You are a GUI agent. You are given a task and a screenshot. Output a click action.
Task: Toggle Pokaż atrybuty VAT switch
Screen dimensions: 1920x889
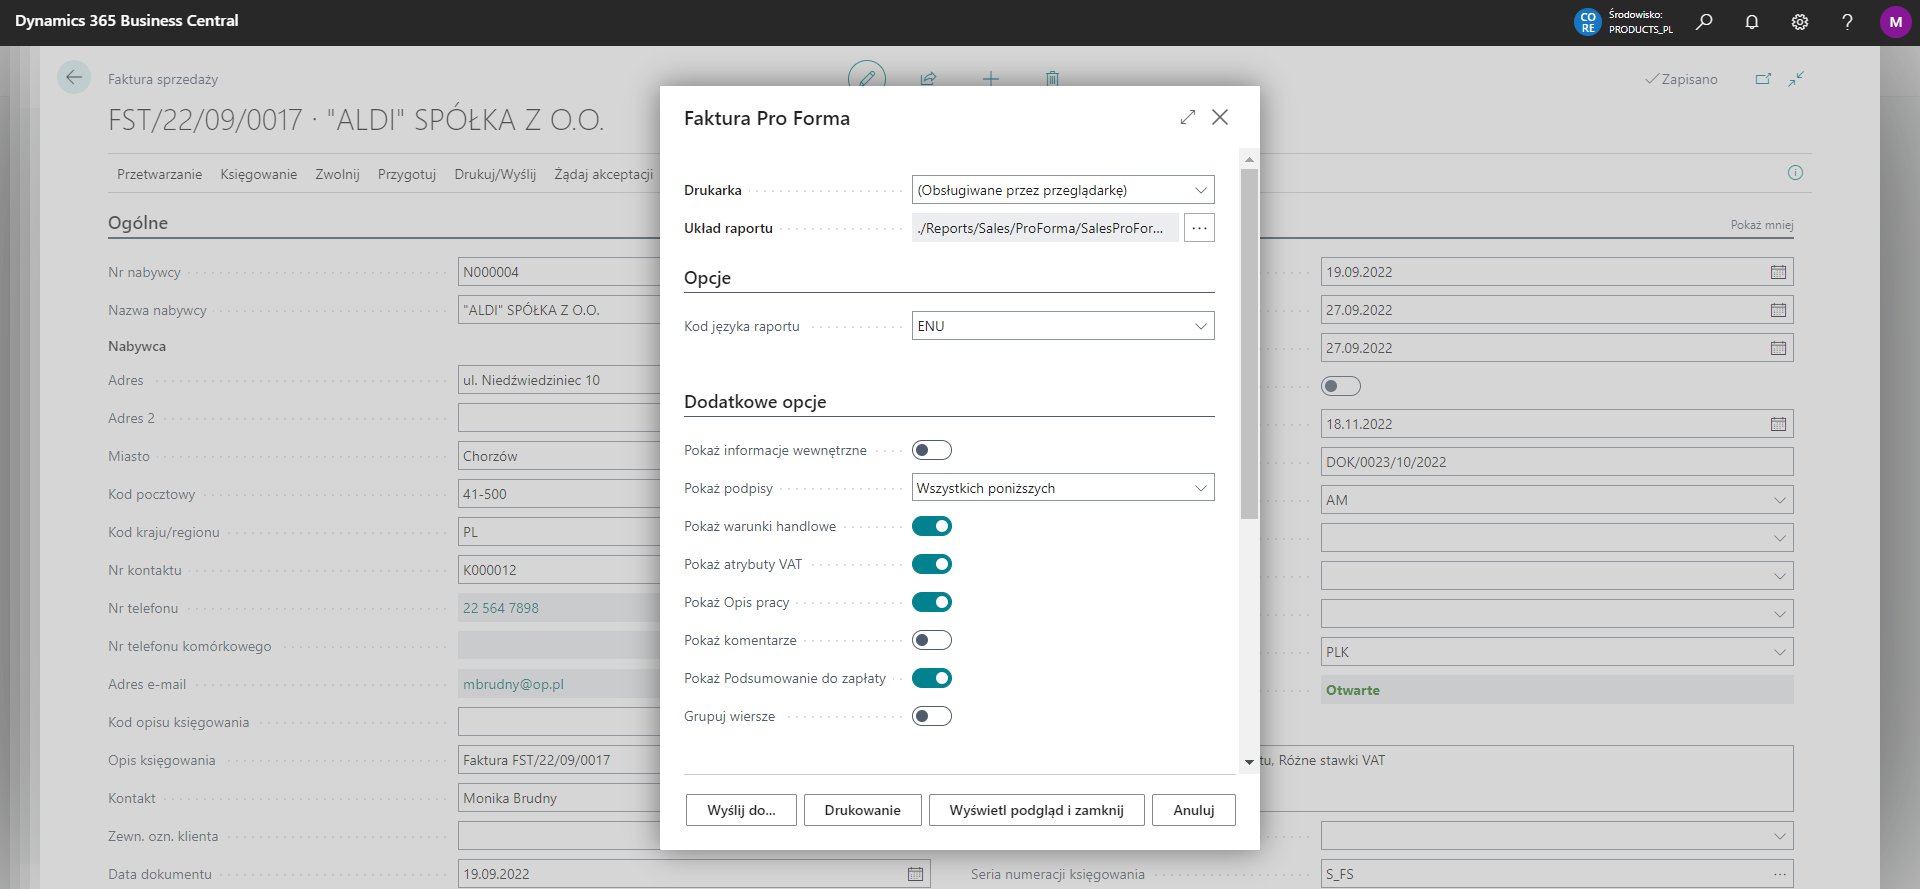pyautogui.click(x=932, y=564)
